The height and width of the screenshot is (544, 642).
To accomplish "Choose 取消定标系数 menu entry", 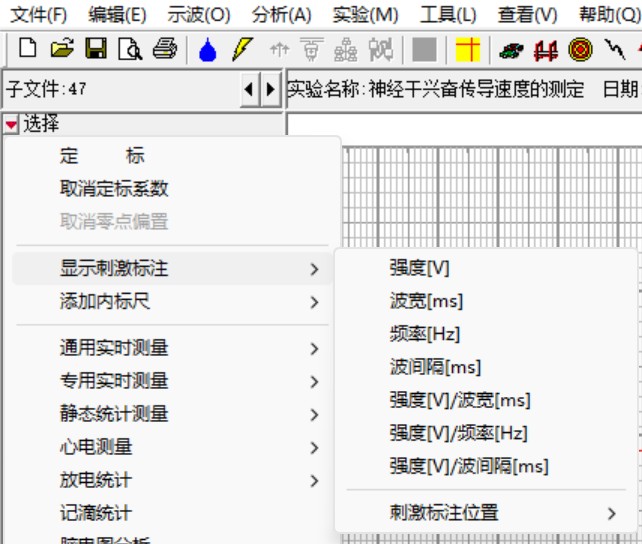I will 172,189.
